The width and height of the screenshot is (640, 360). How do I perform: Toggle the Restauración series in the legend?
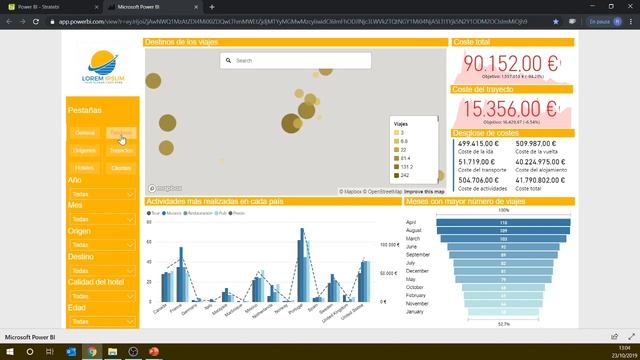tap(198, 213)
